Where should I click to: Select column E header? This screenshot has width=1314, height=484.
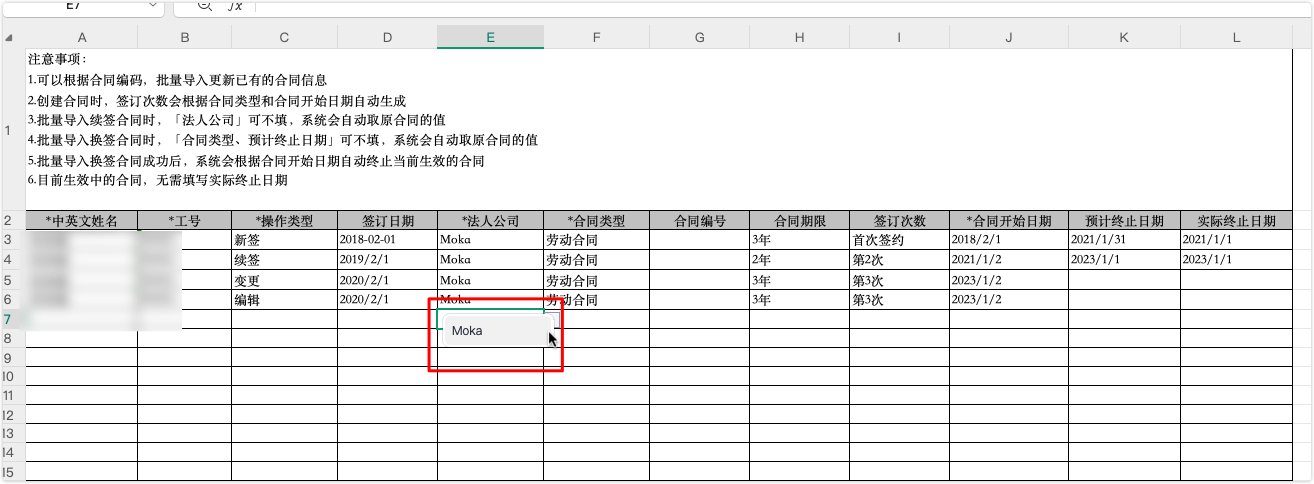click(x=490, y=37)
